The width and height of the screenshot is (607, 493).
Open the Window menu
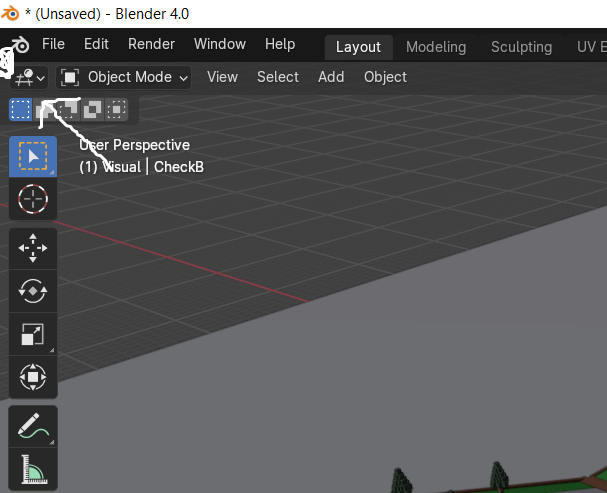(219, 44)
